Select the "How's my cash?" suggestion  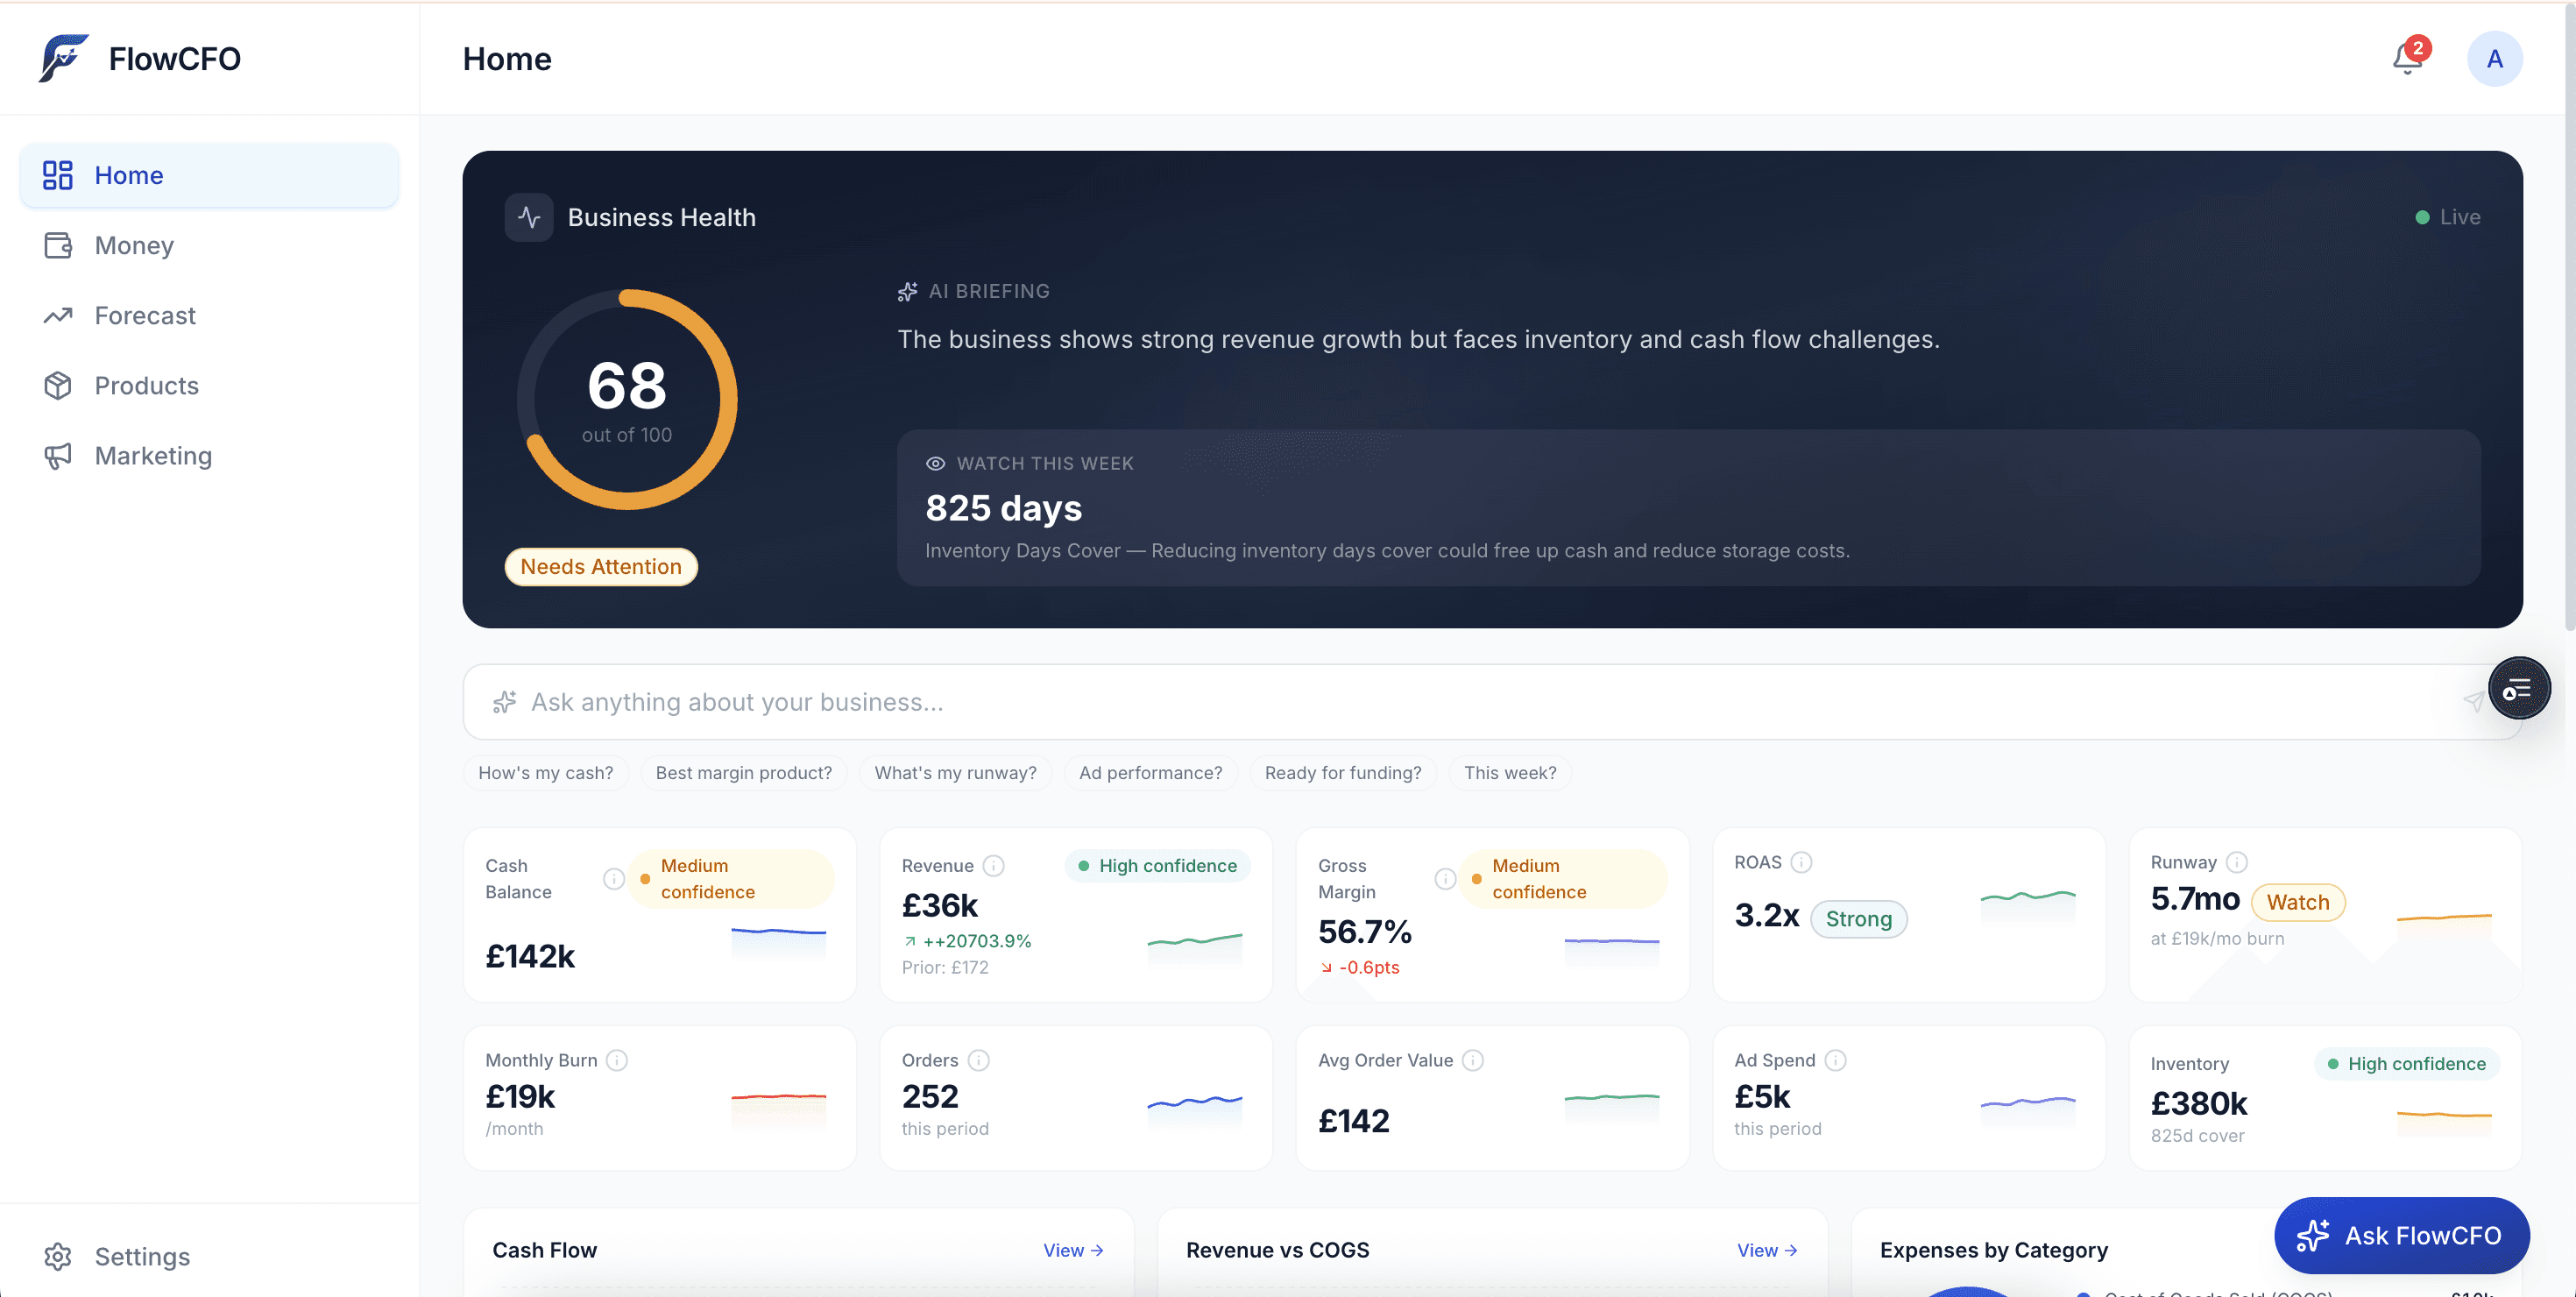tap(546, 772)
